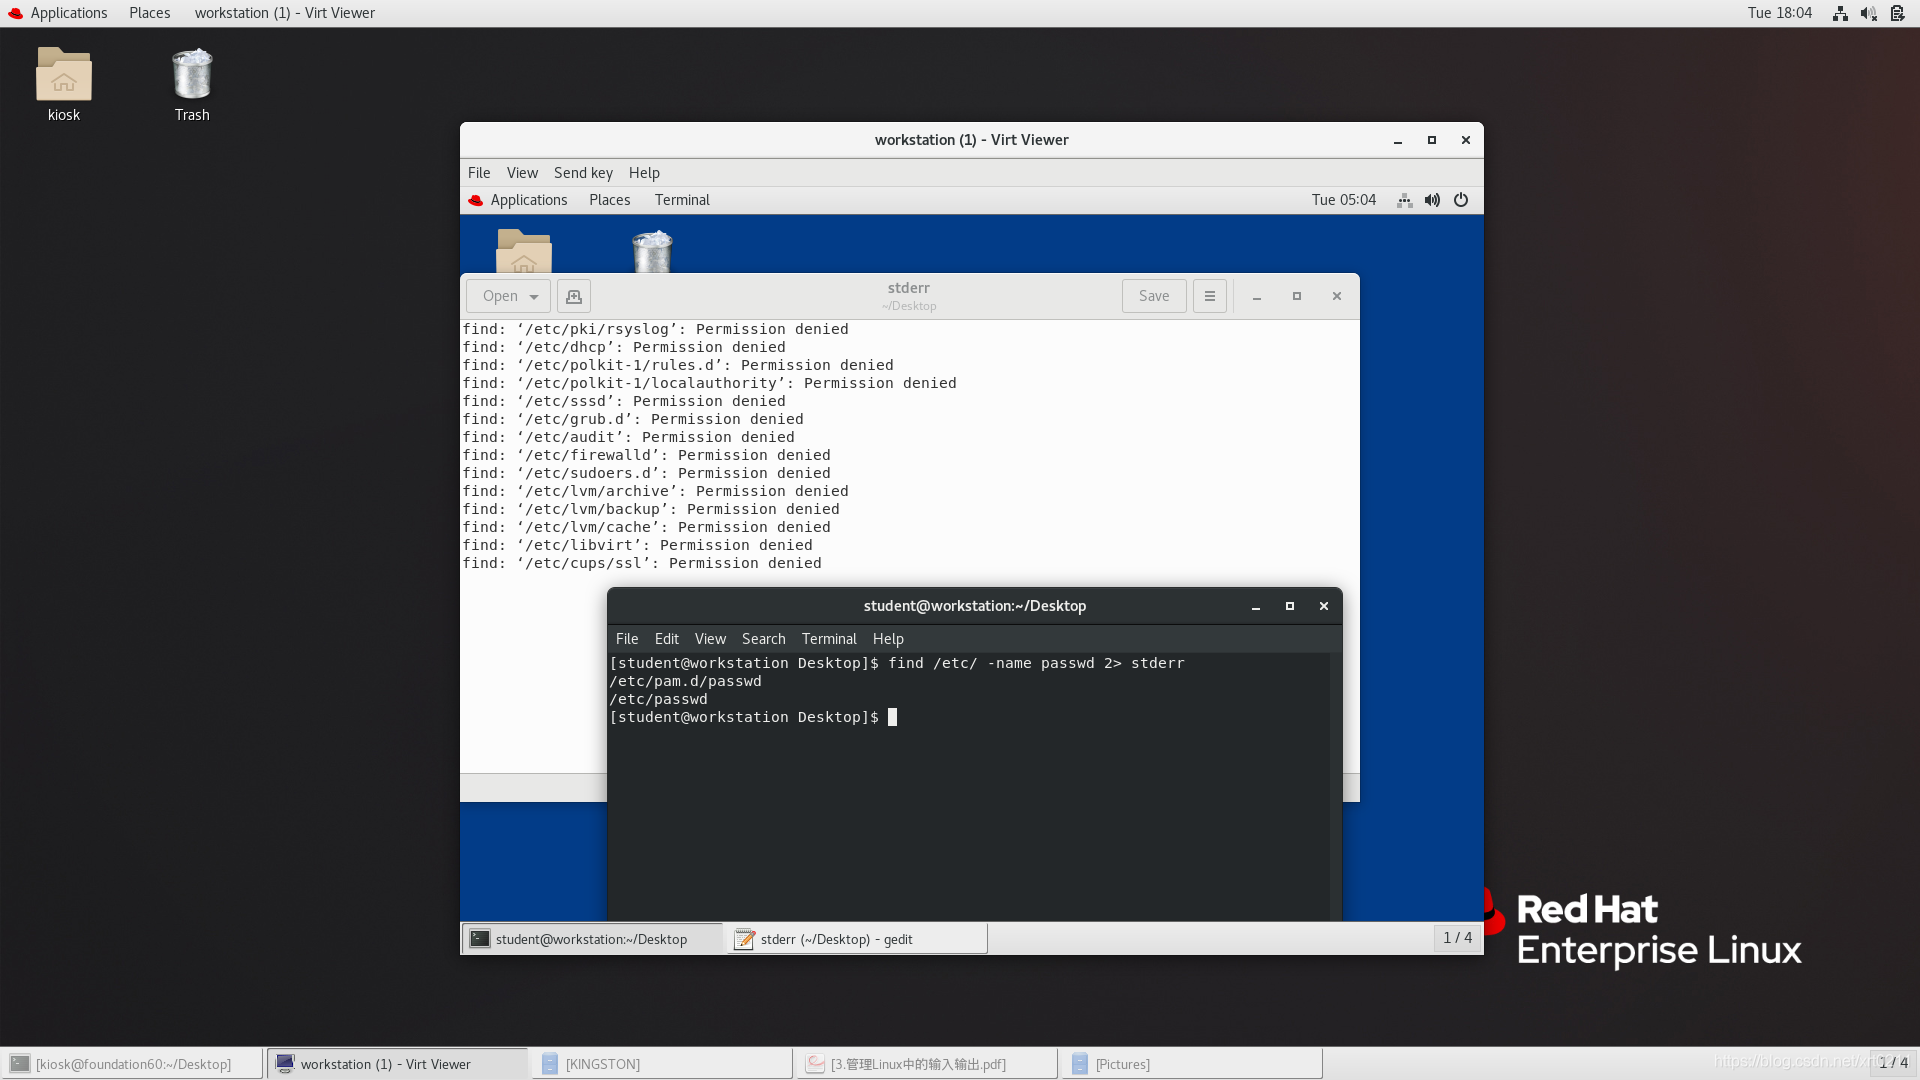The height and width of the screenshot is (1080, 1920).
Task: Click guest network status icon
Action: click(1404, 200)
